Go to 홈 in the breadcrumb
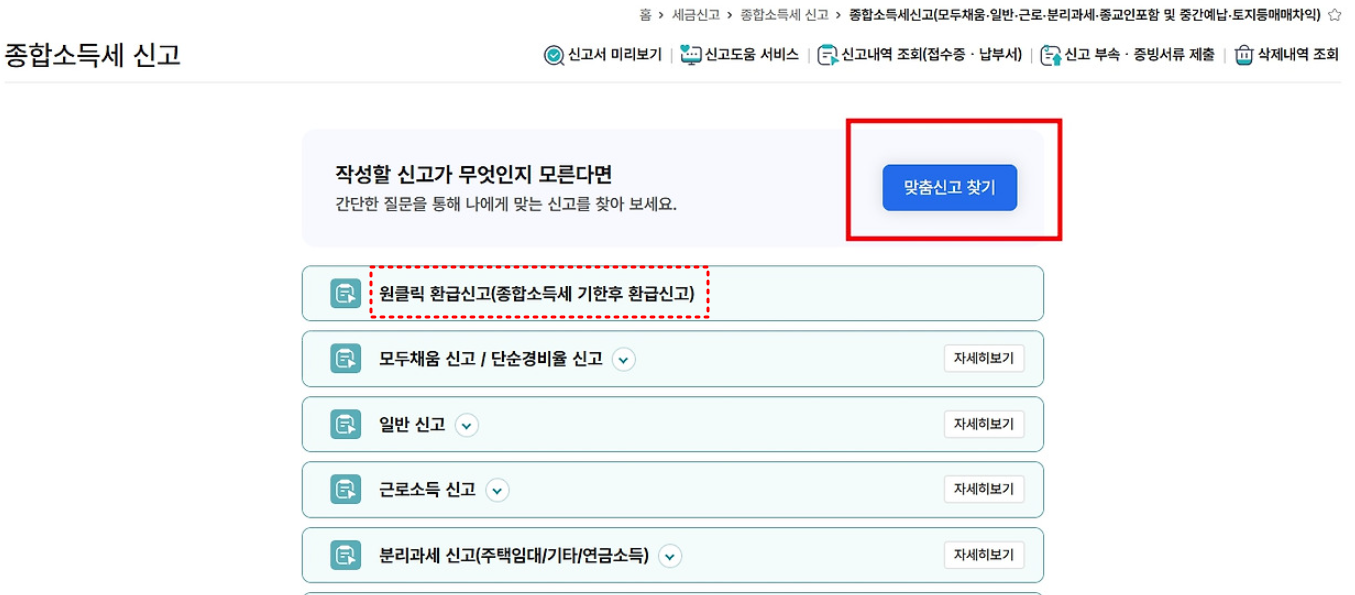 646,14
